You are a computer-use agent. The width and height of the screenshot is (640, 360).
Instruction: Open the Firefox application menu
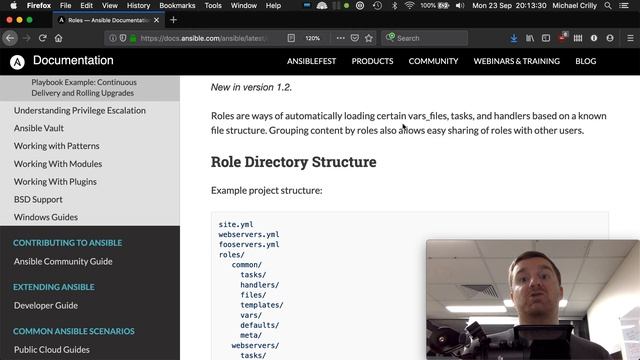pyautogui.click(x=39, y=6)
